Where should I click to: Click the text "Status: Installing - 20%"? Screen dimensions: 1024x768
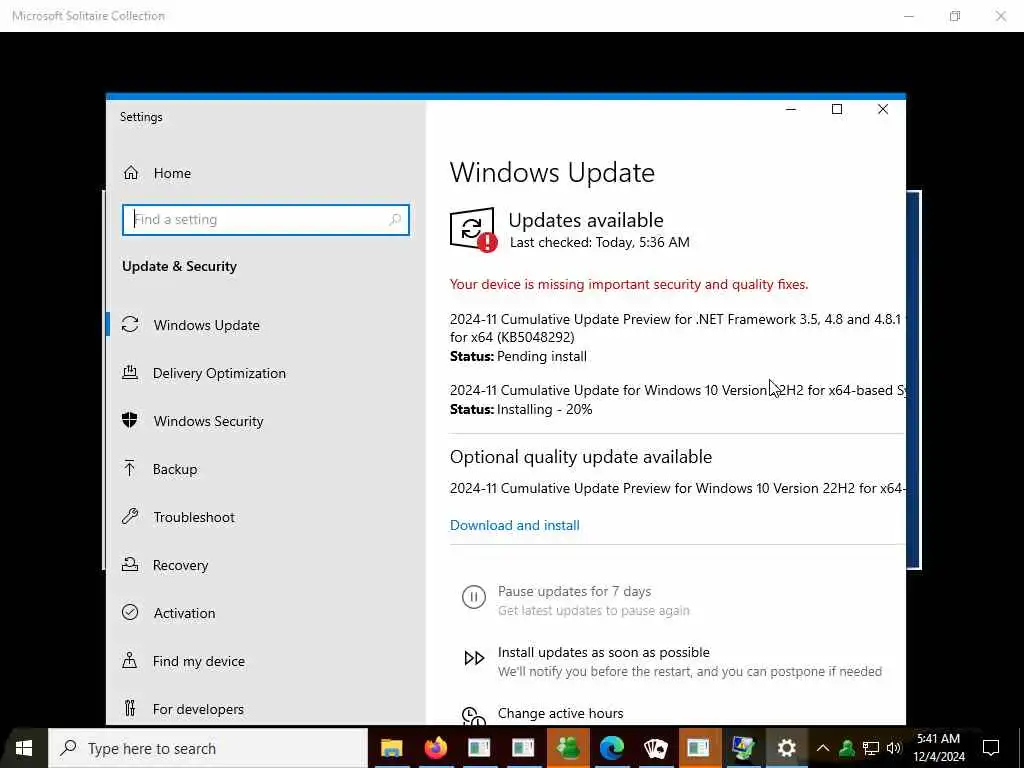point(521,409)
